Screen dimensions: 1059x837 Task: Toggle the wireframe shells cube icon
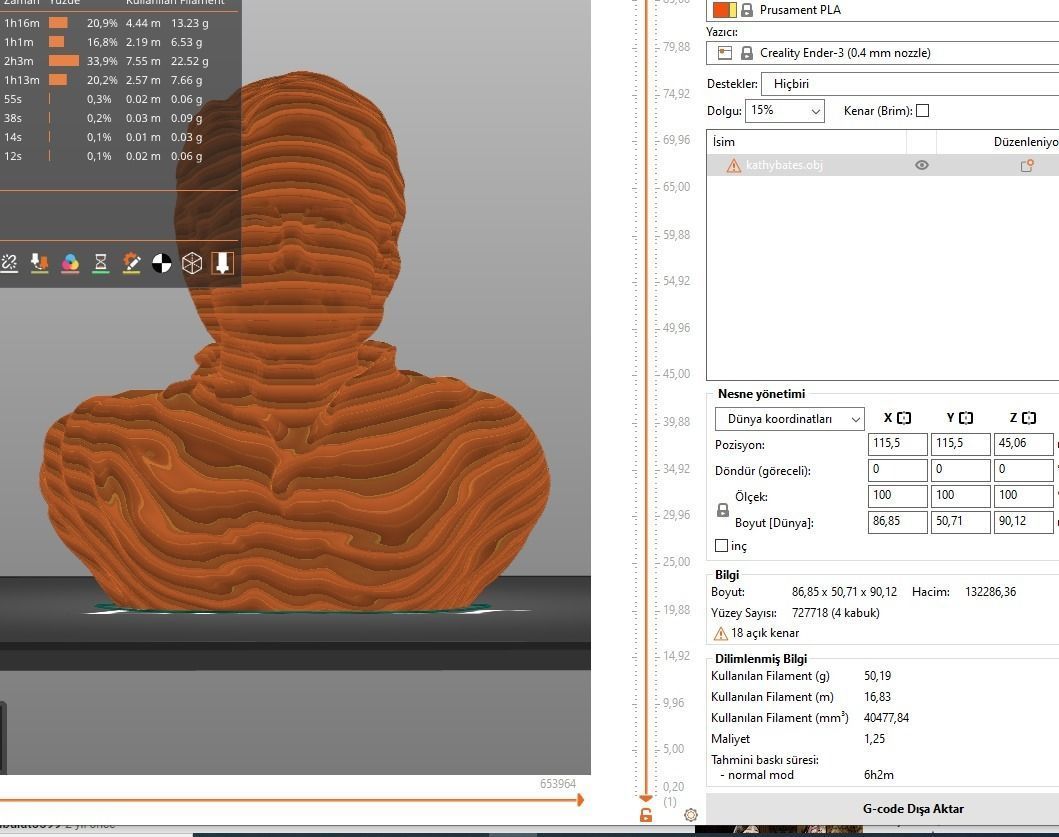tap(192, 263)
